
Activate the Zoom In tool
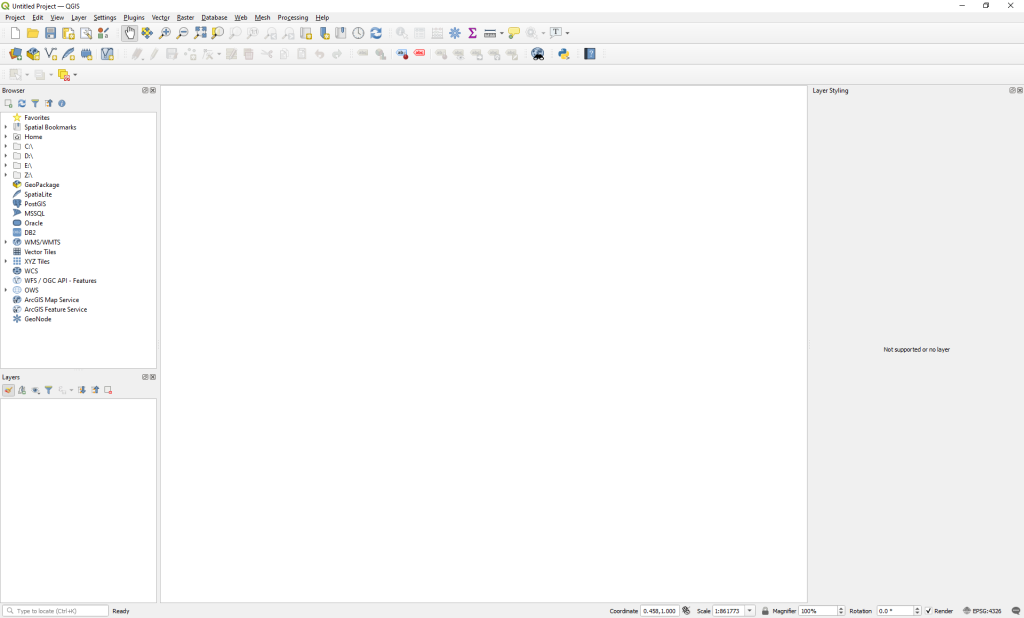click(165, 32)
